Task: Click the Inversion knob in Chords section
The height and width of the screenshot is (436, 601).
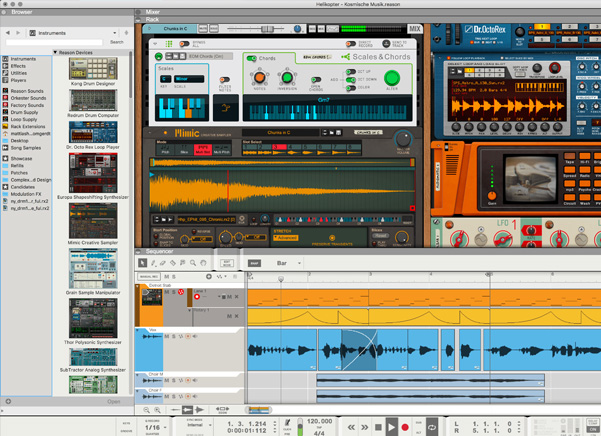Action: (x=287, y=77)
